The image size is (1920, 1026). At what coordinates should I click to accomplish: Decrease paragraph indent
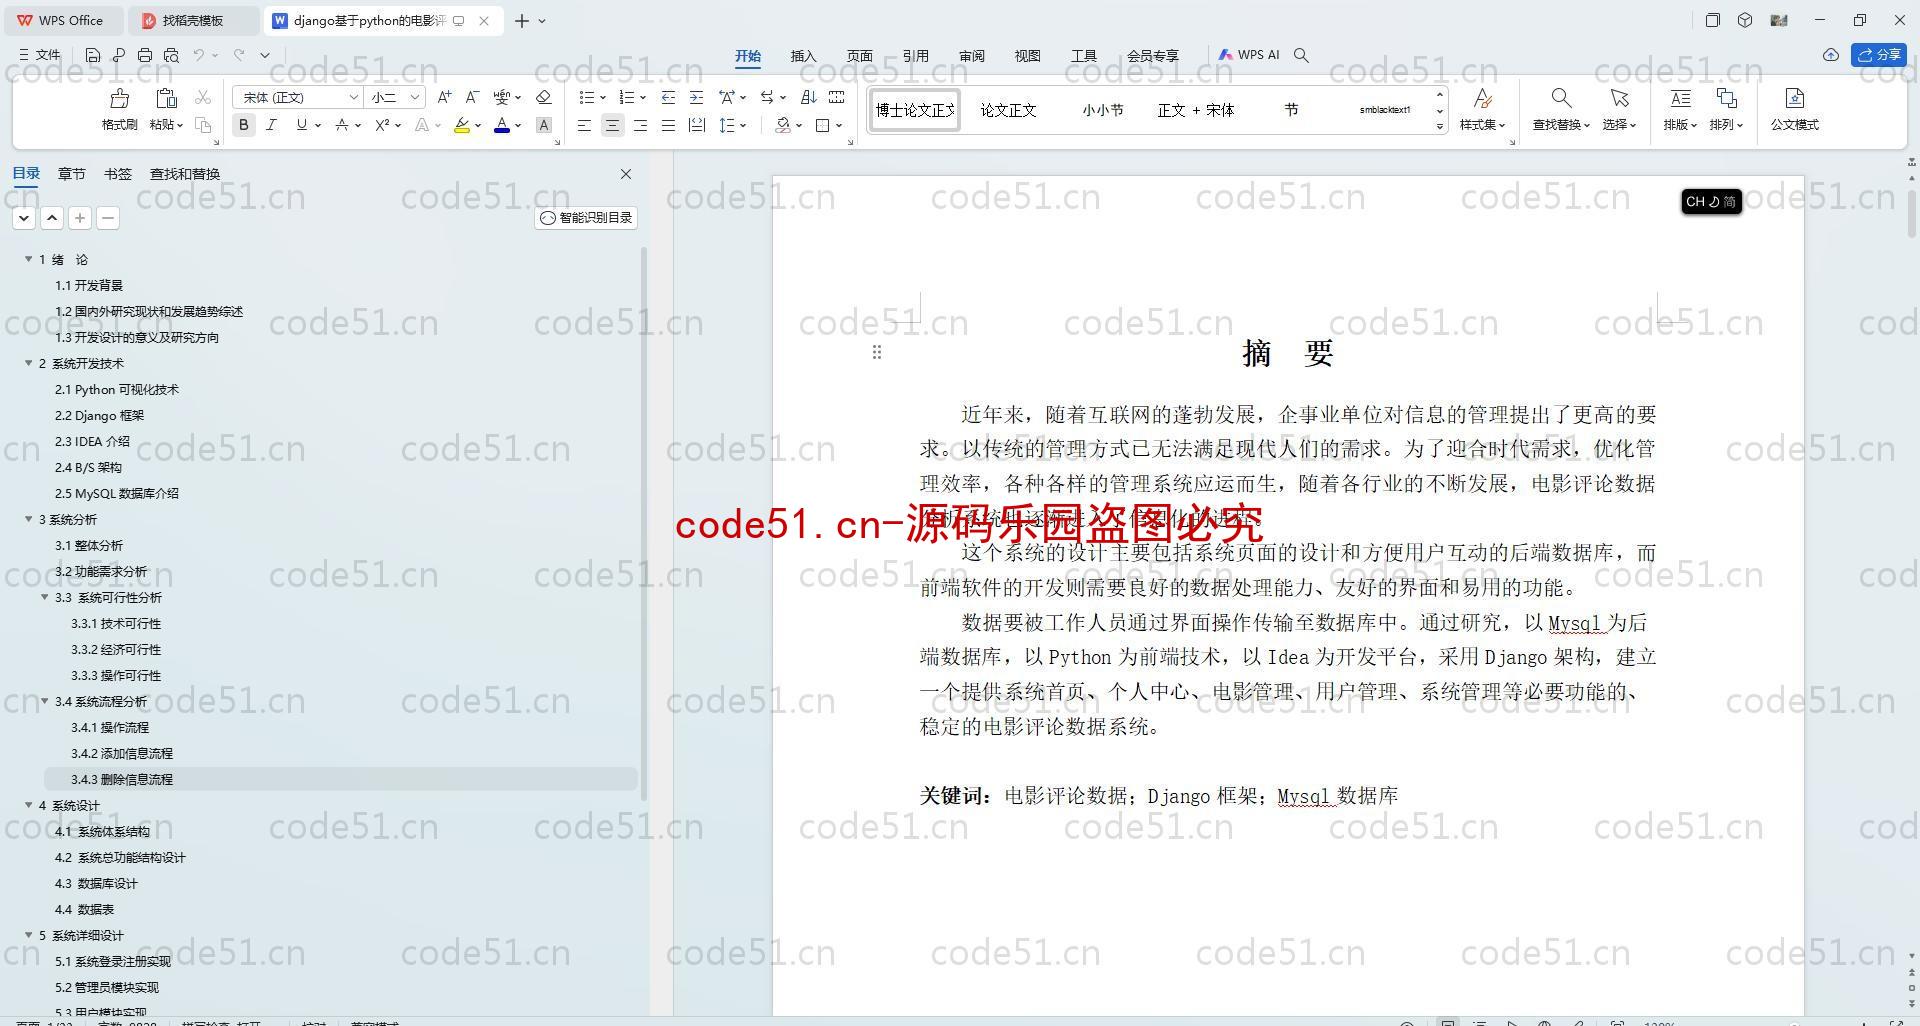coord(668,97)
